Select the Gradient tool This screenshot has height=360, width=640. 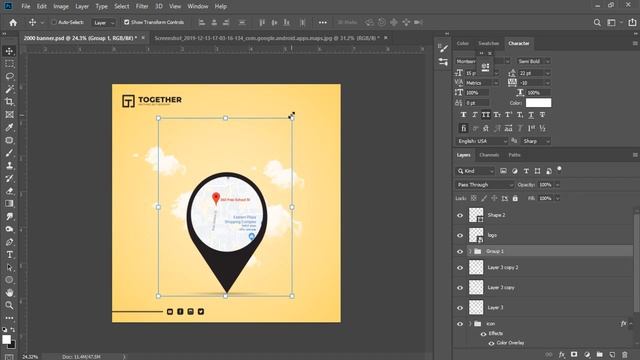pos(9,204)
